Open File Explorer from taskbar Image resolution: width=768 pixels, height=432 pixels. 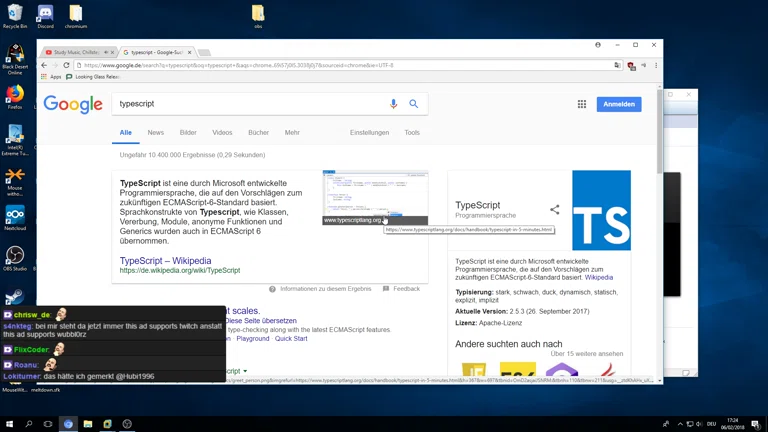[88, 424]
